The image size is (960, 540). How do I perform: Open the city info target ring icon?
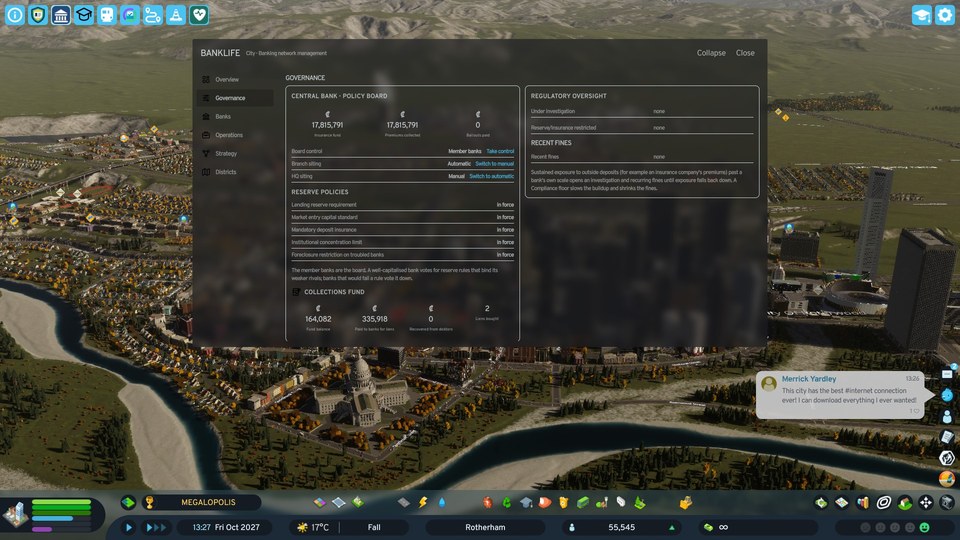coord(883,503)
